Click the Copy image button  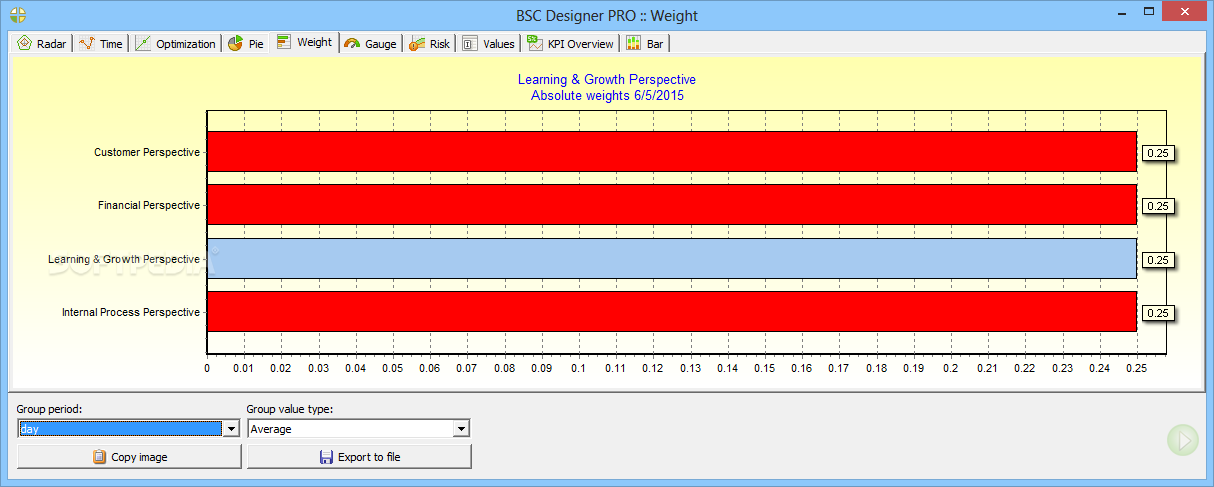pos(129,457)
